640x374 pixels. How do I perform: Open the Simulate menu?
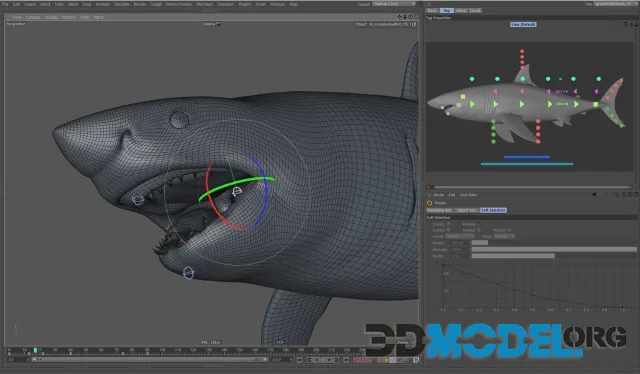122,4
